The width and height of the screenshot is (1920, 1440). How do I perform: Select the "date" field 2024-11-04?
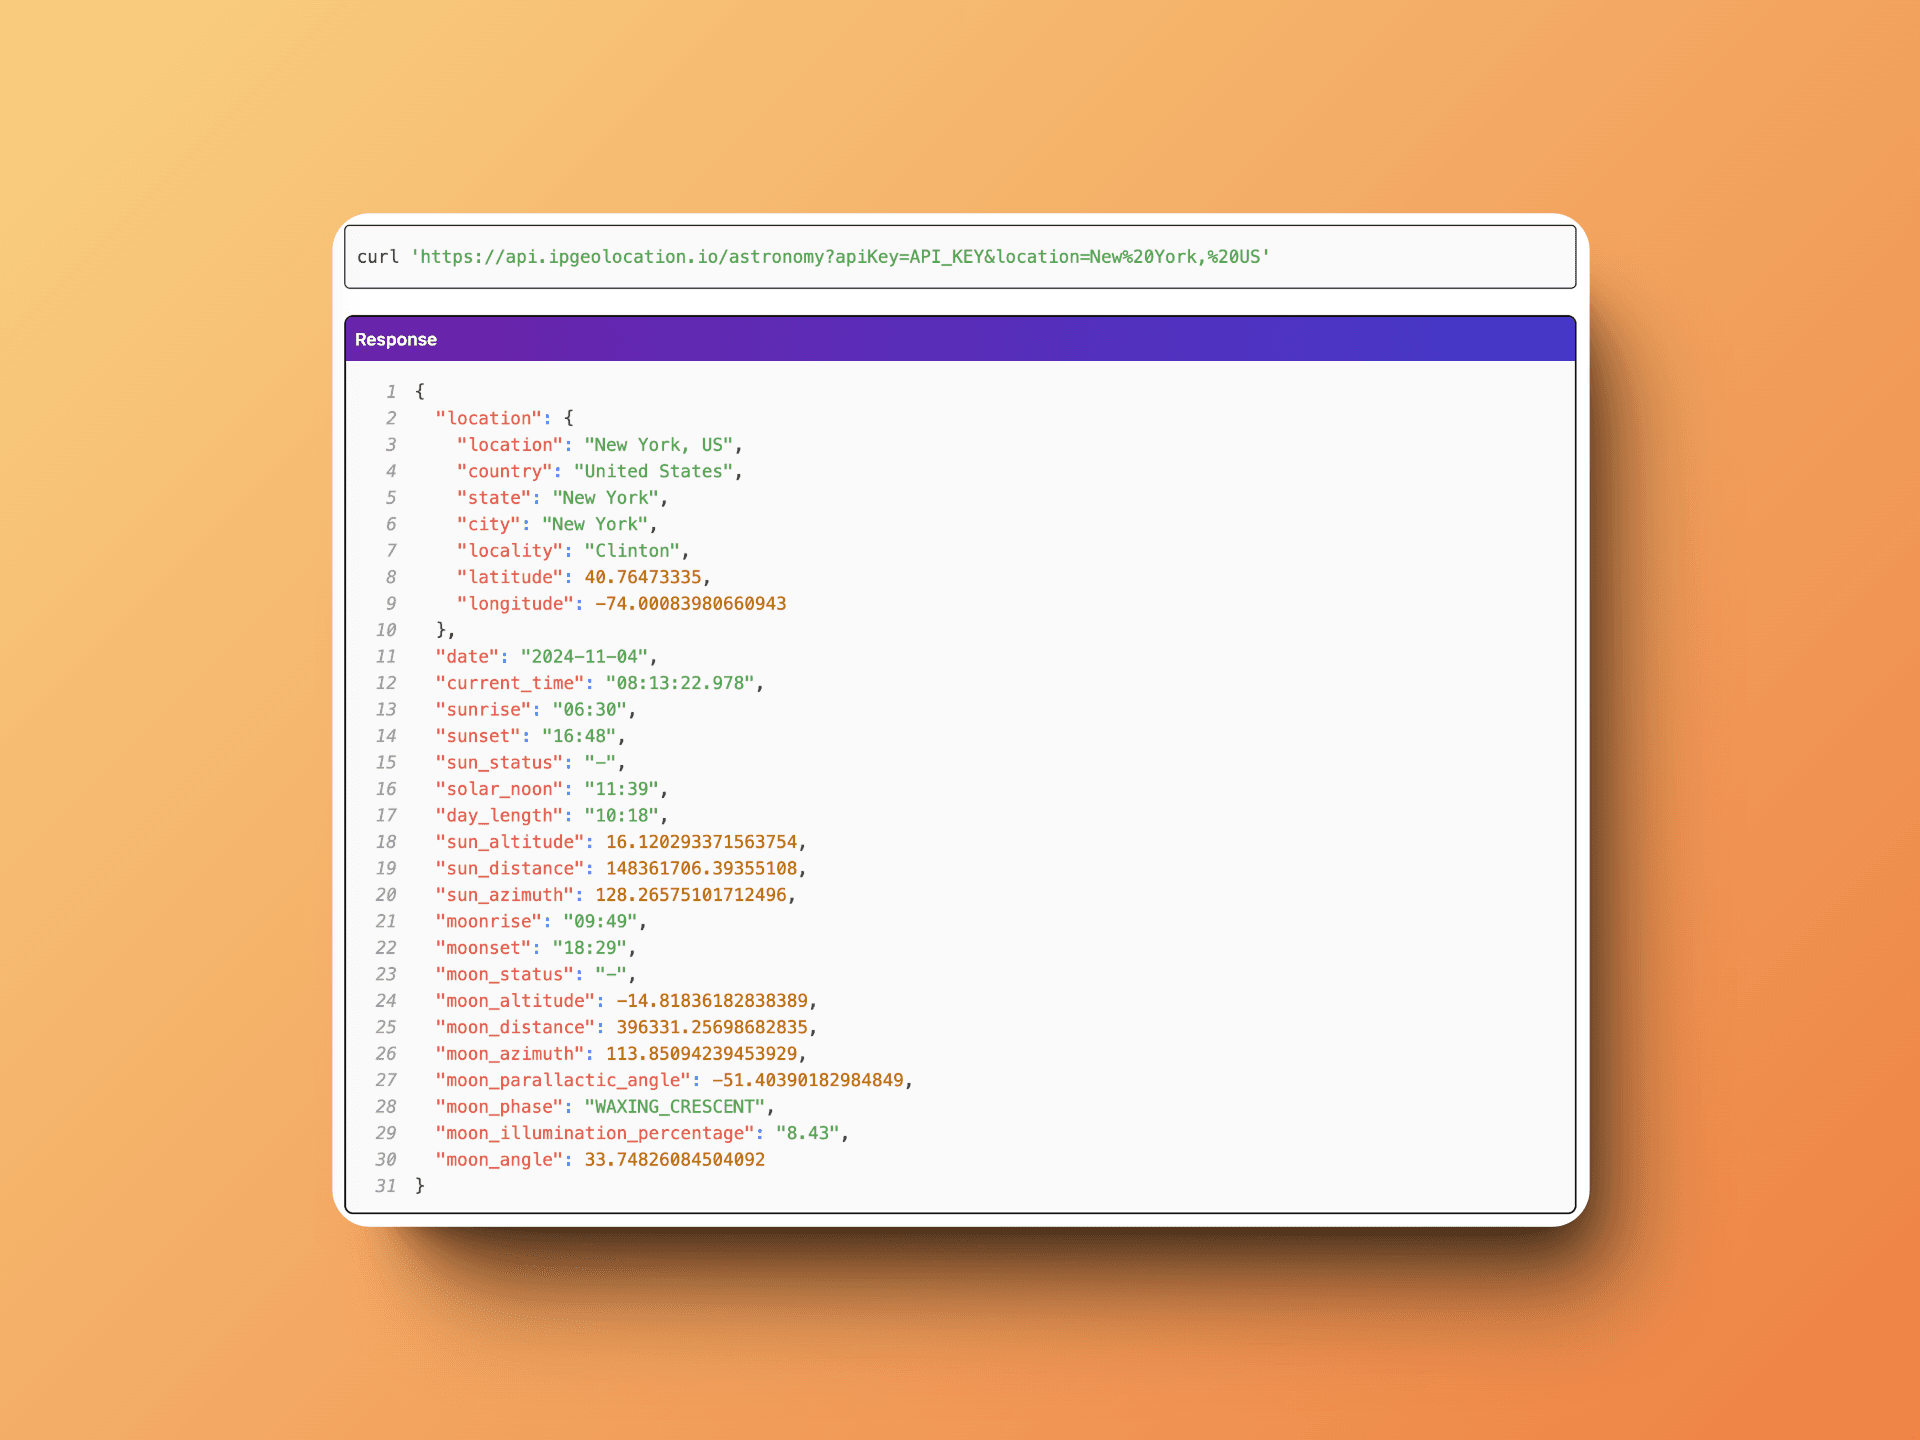(x=584, y=656)
